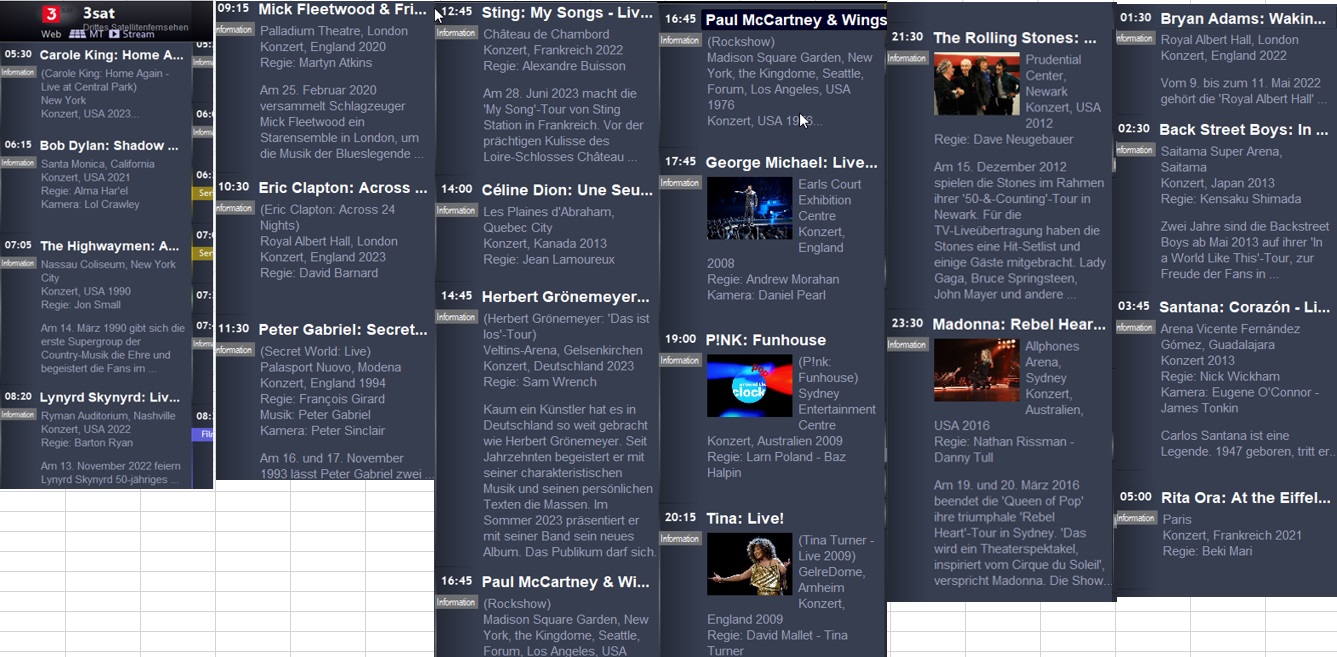This screenshot has height=657, width=1337.
Task: Open Information for The Highwaymen
Action: click(x=18, y=263)
